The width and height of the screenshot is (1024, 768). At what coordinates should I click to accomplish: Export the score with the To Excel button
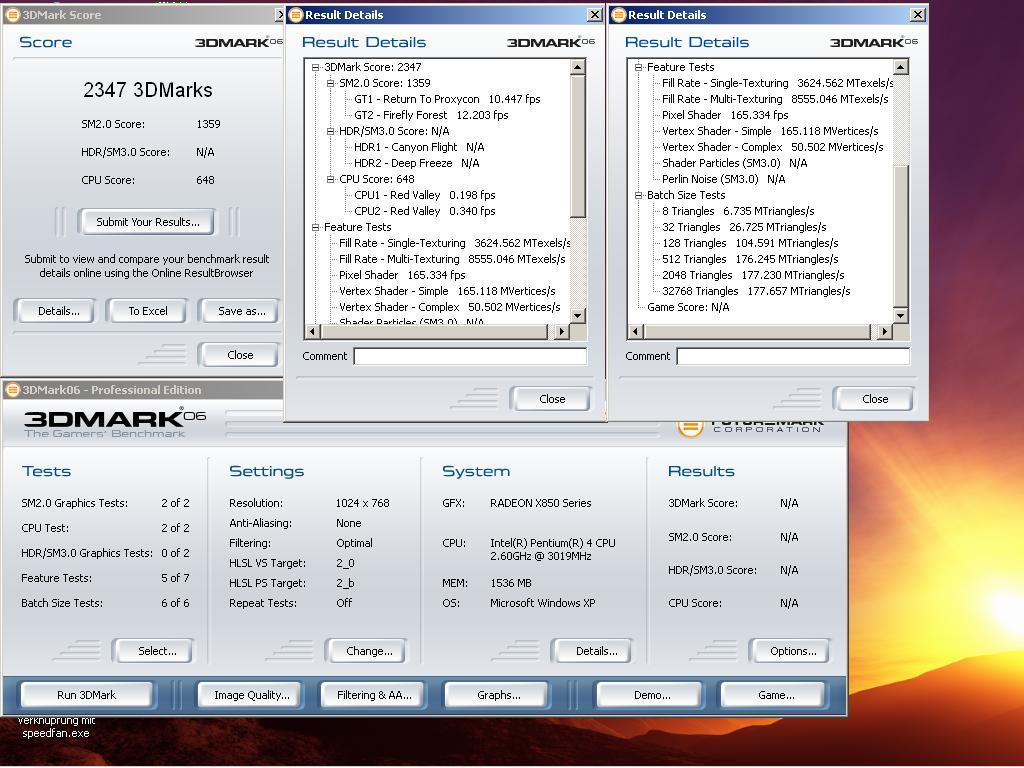[148, 312]
